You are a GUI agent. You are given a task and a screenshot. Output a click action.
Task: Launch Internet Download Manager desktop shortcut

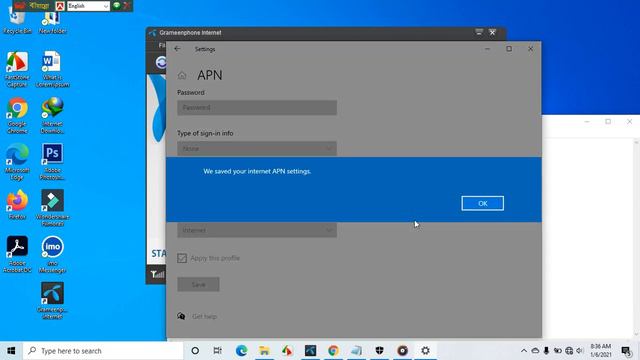(52, 116)
